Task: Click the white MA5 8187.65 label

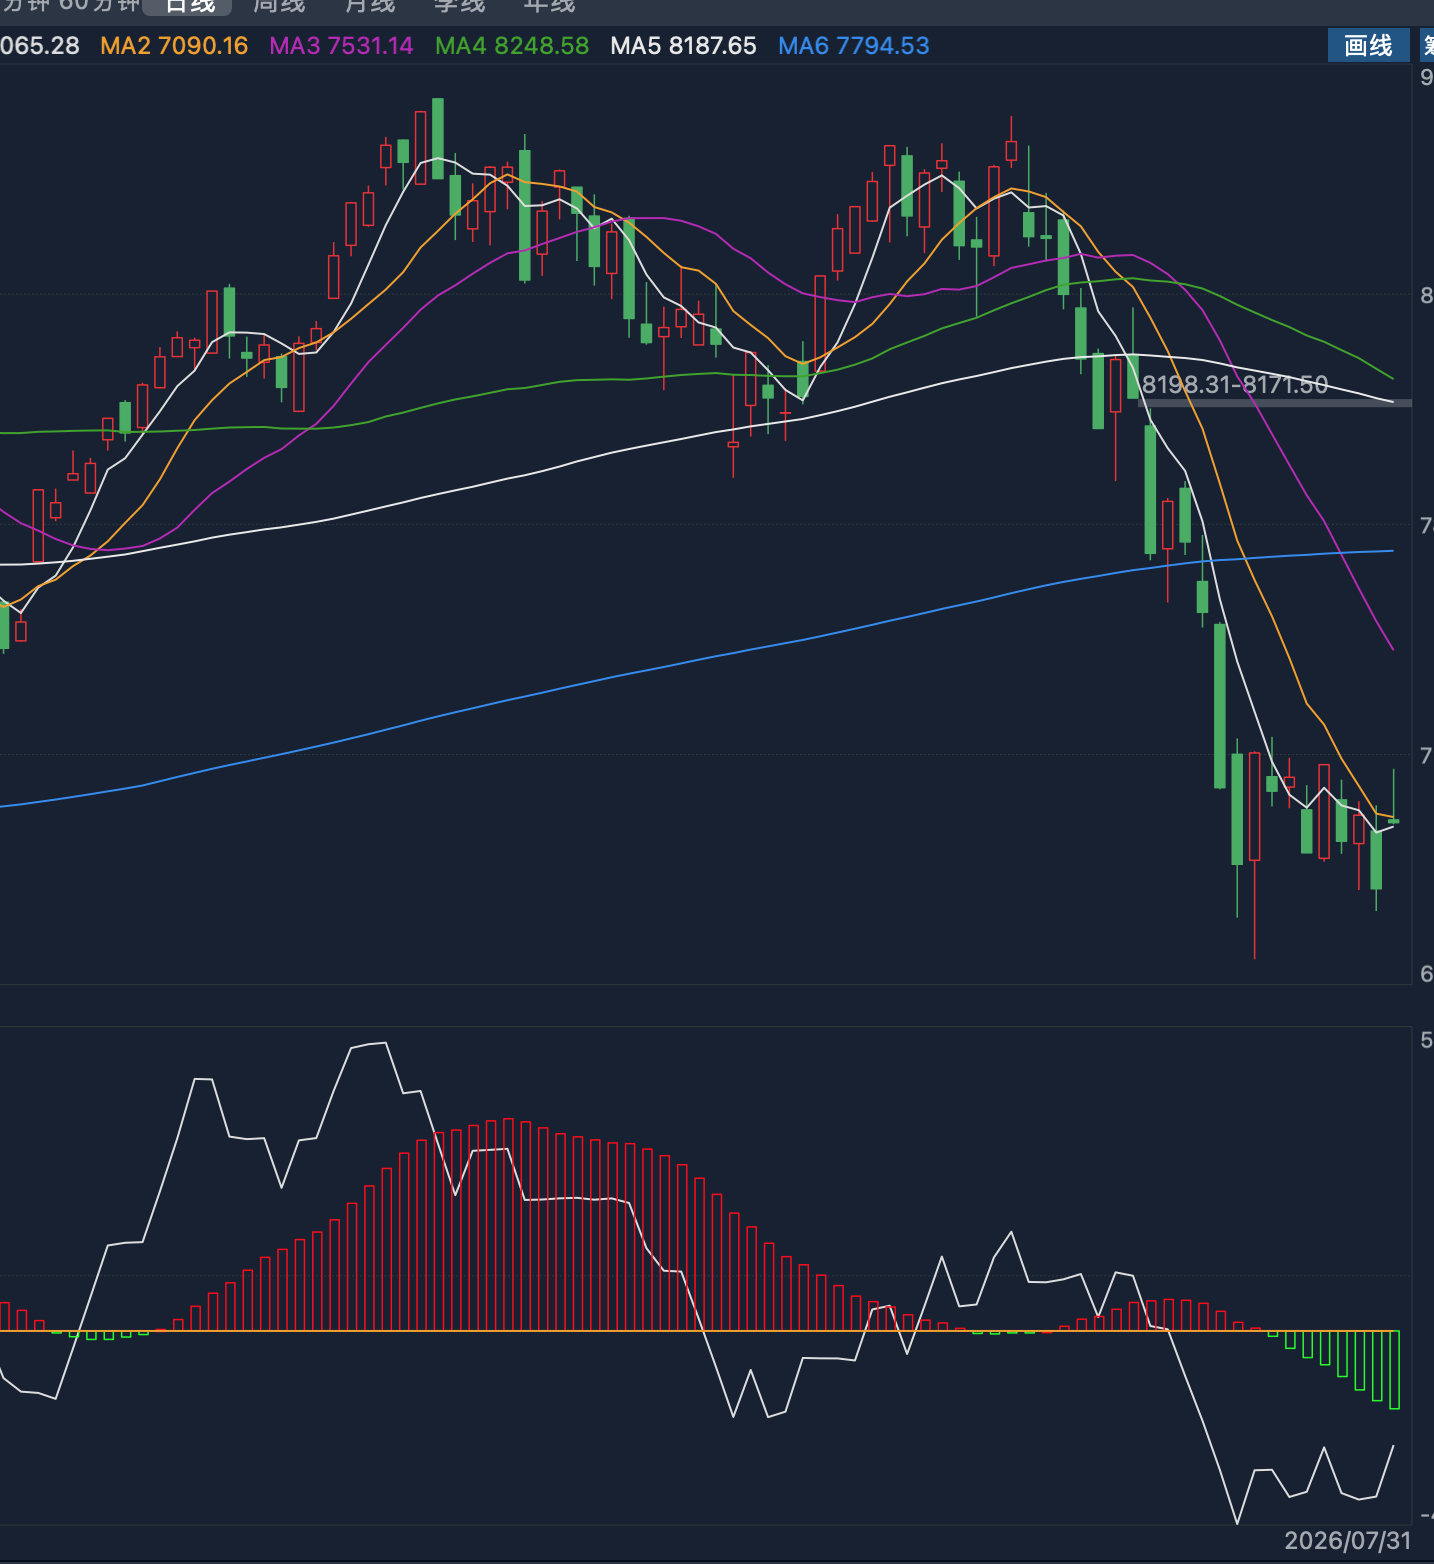Action: click(683, 46)
